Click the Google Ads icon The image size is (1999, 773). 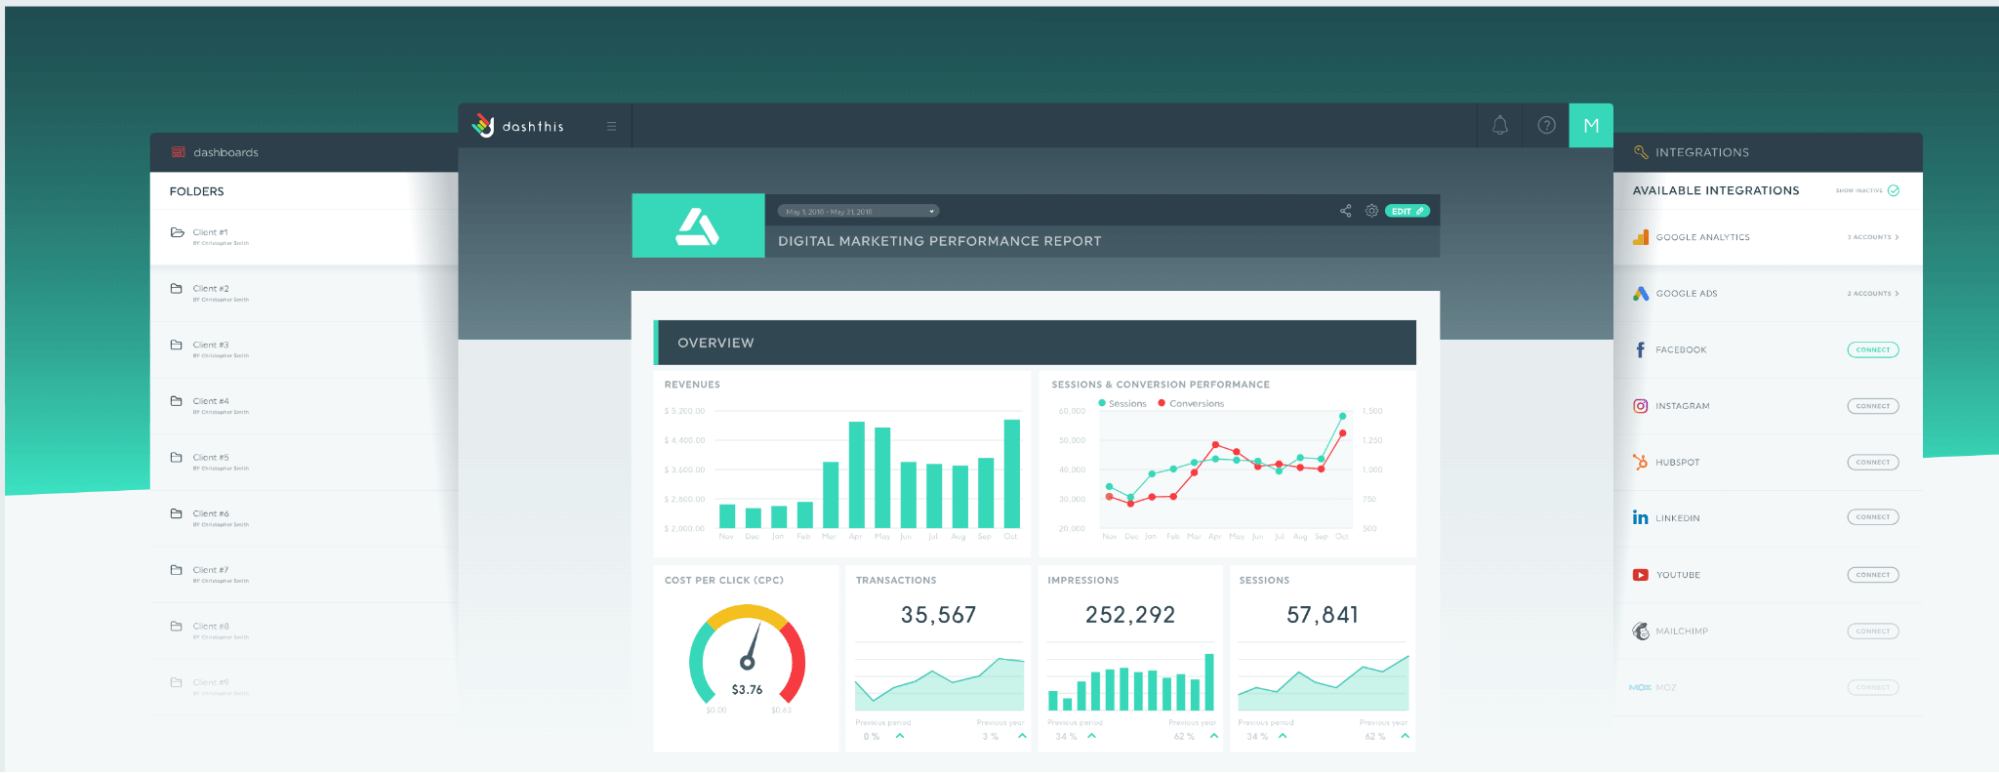[1640, 293]
